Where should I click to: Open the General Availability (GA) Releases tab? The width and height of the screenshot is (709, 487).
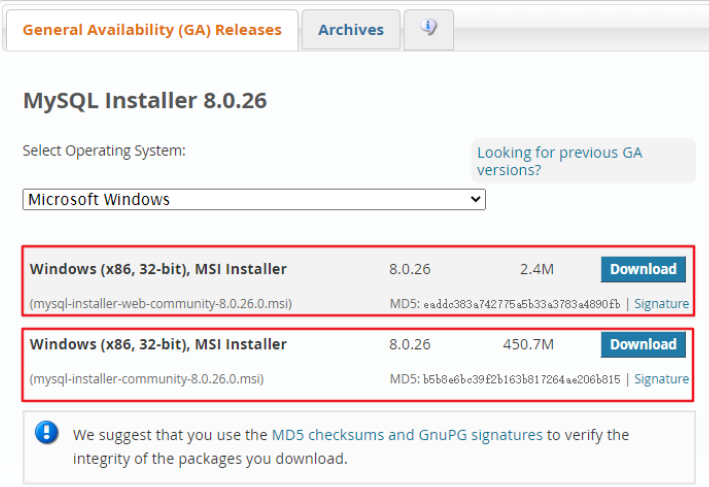point(152,30)
